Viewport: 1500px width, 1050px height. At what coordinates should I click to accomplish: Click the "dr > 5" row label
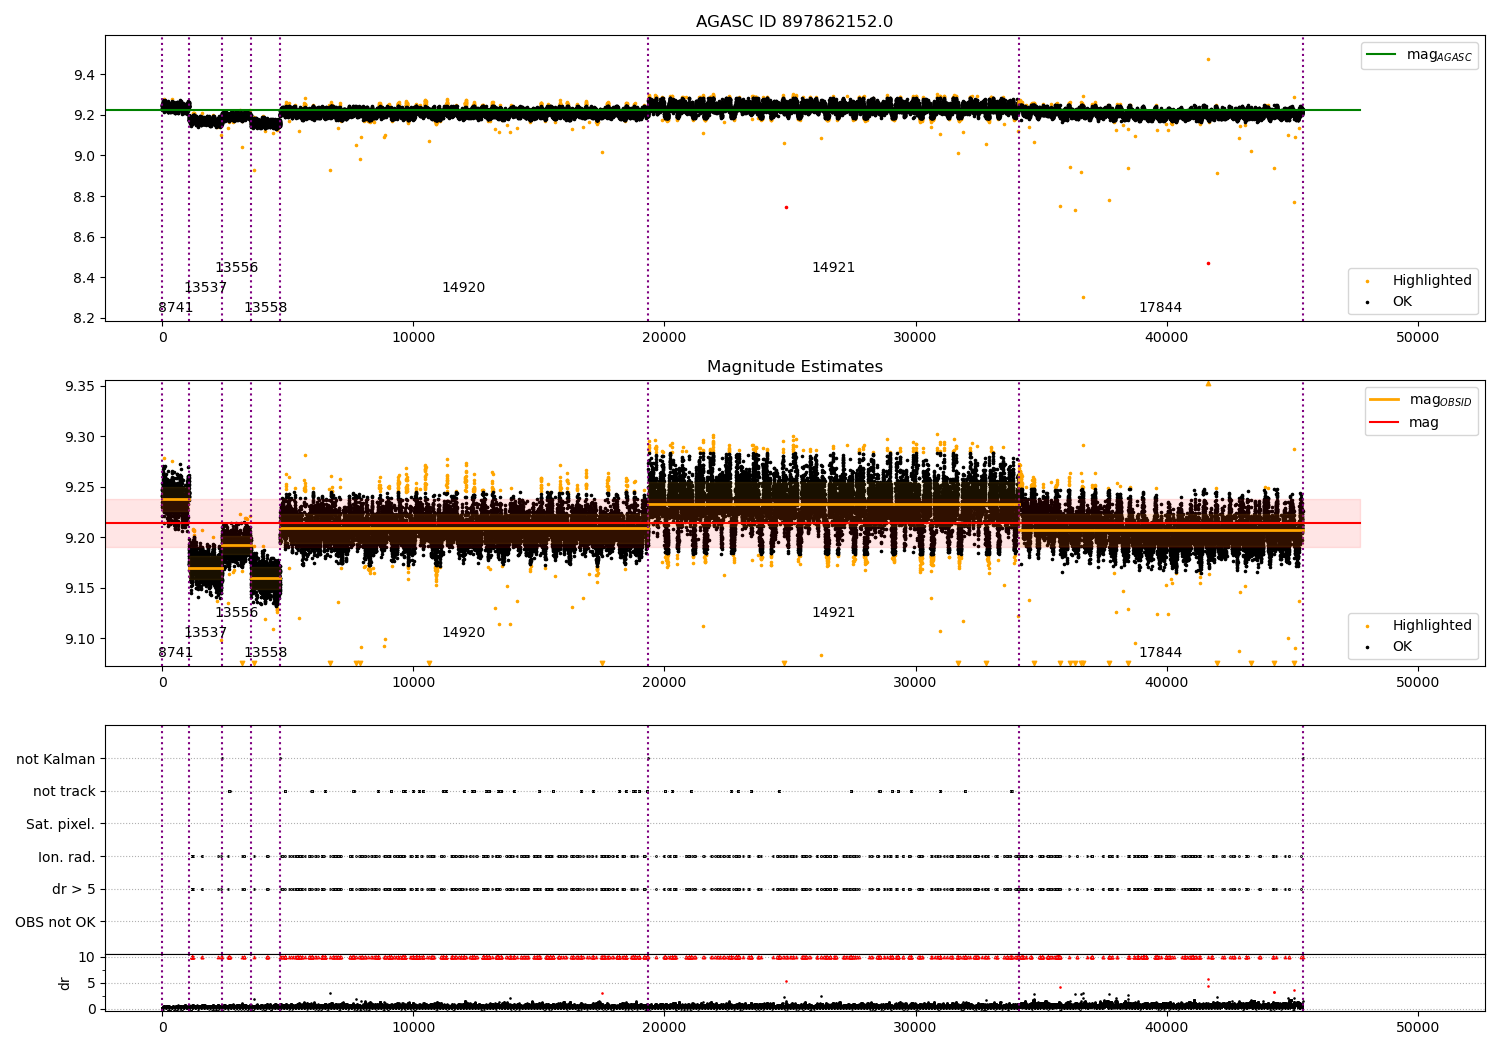(74, 889)
